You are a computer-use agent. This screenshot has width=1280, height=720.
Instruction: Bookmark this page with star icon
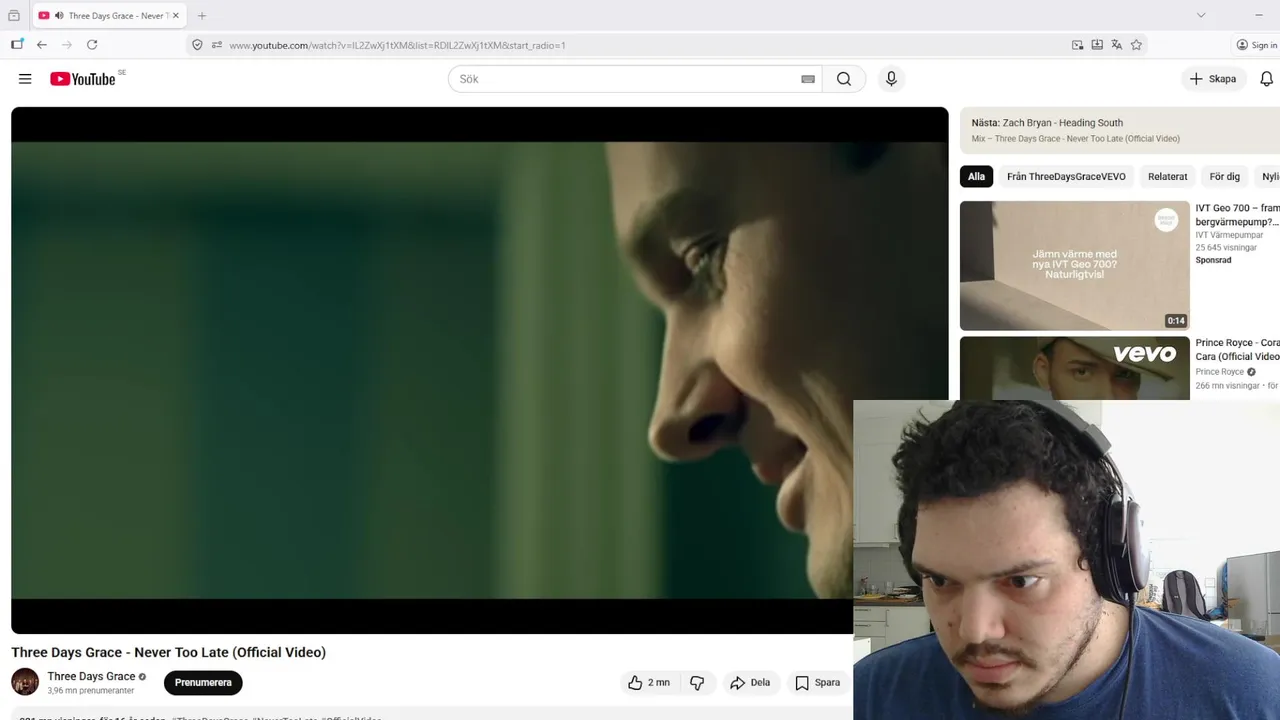click(x=1136, y=45)
